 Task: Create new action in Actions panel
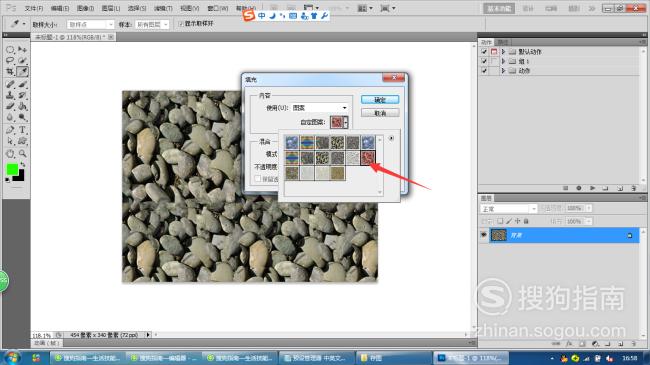click(620, 188)
